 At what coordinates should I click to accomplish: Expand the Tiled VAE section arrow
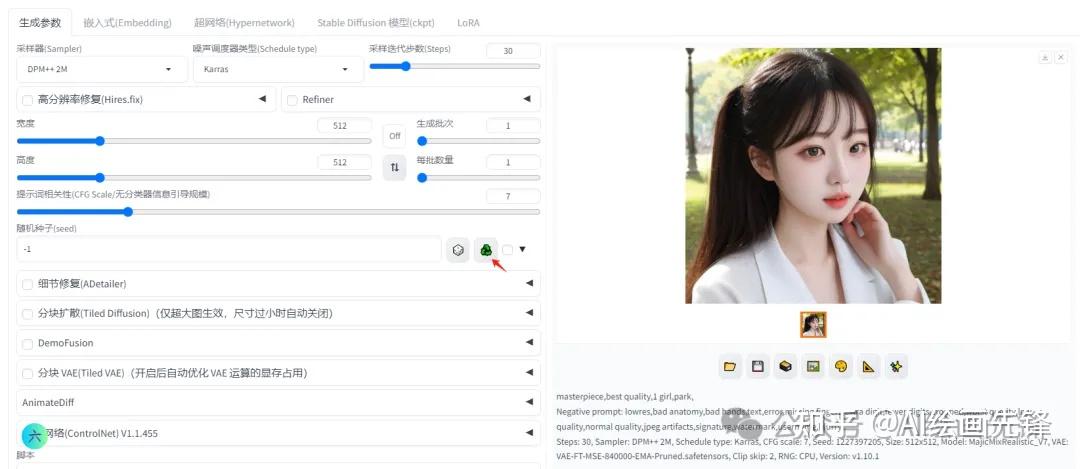529,373
